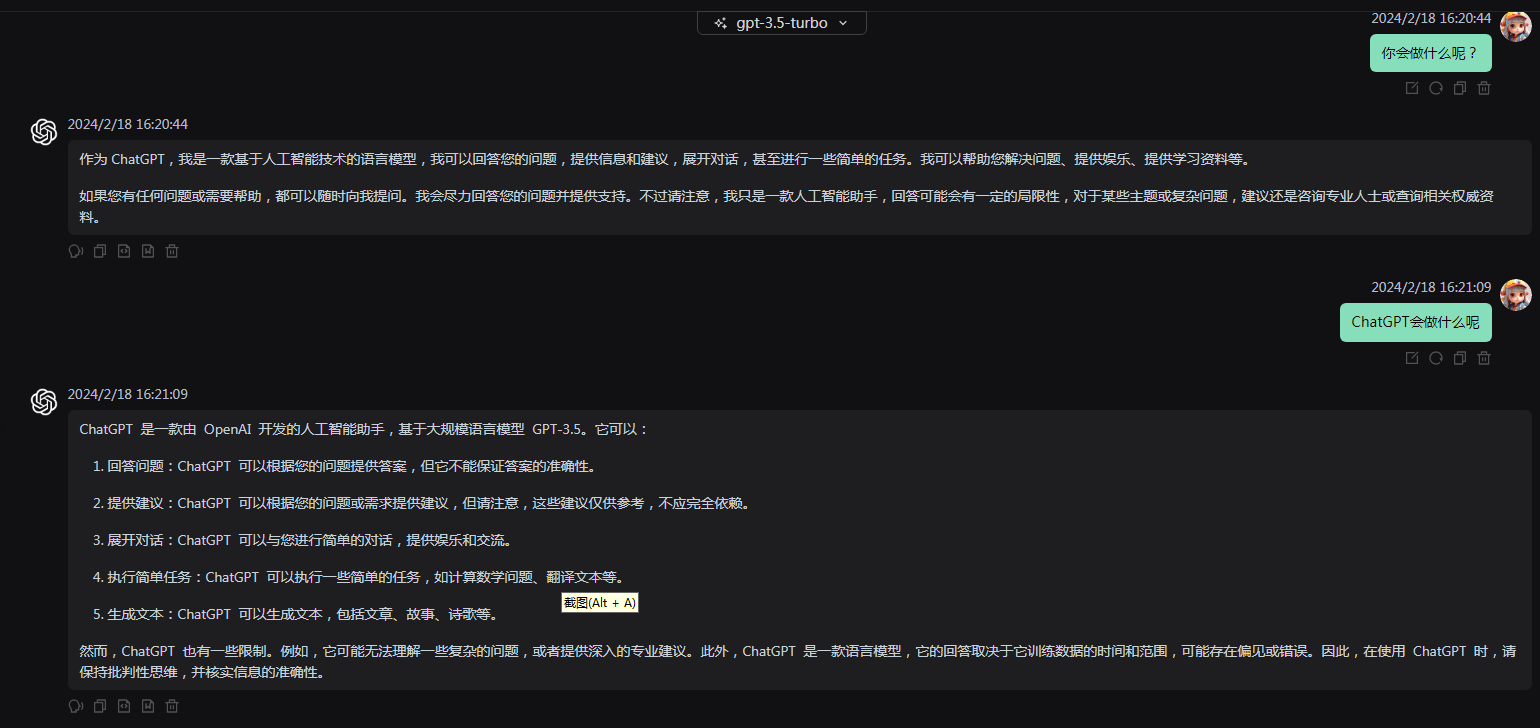Viewport: 1540px width, 728px height.
Task: Click the user avatar beside 'ChatGPT会做什么呢'
Action: [1515, 295]
